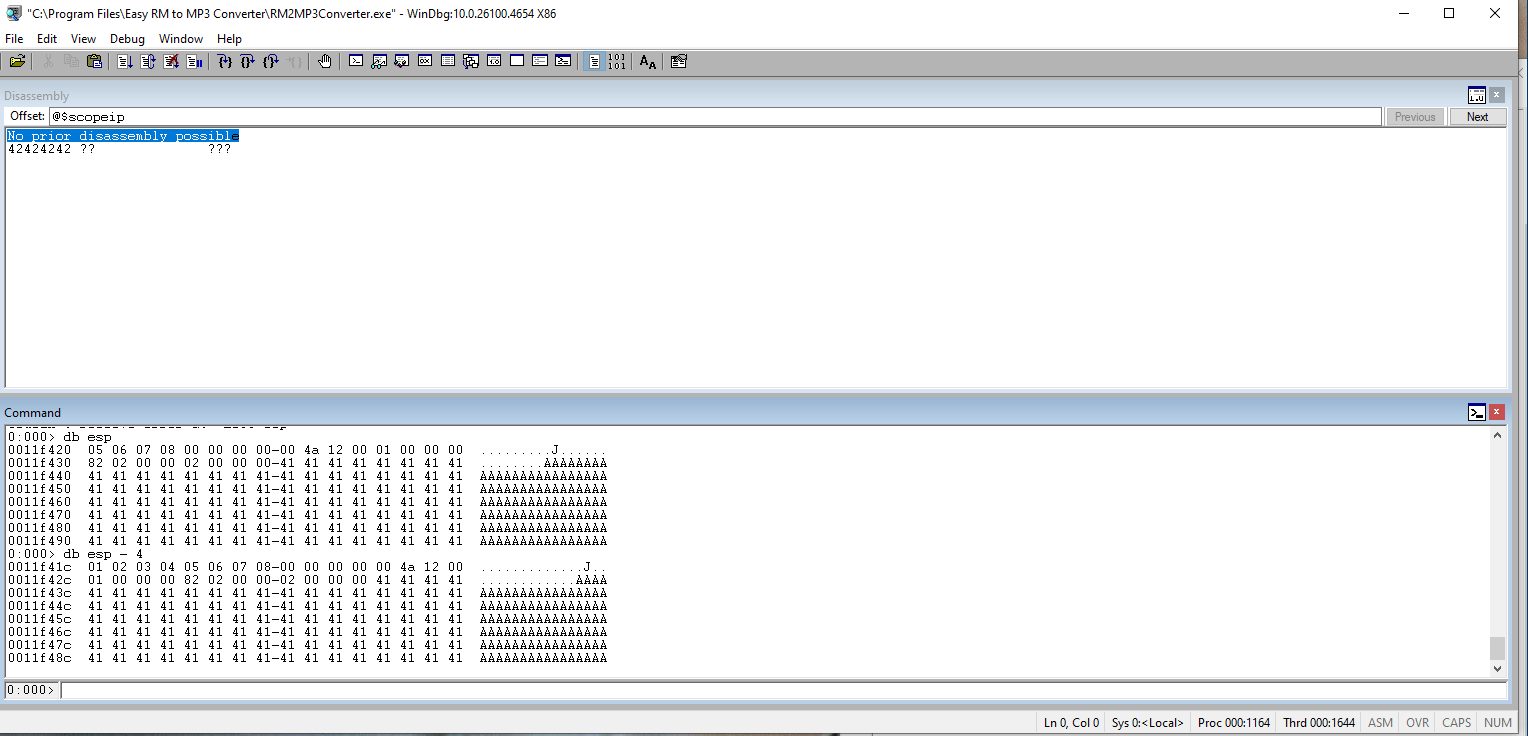
Task: Open the View menu
Action: pyautogui.click(x=83, y=39)
